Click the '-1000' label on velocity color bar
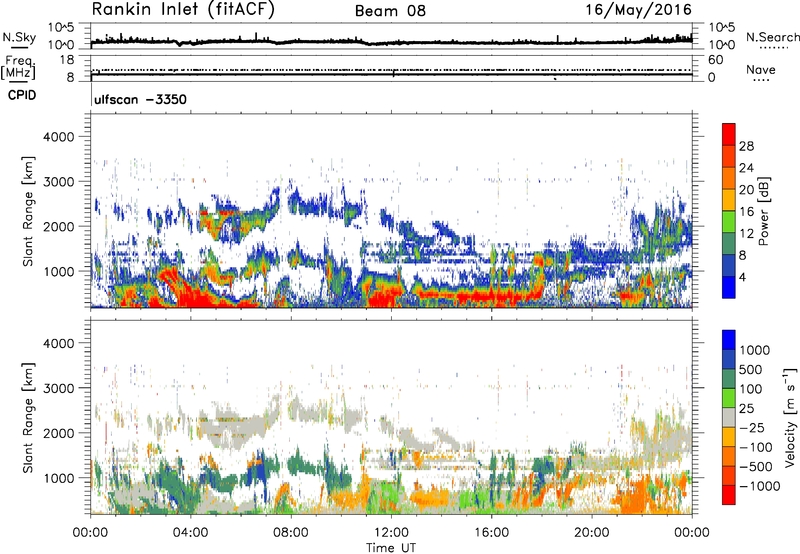 pos(759,486)
